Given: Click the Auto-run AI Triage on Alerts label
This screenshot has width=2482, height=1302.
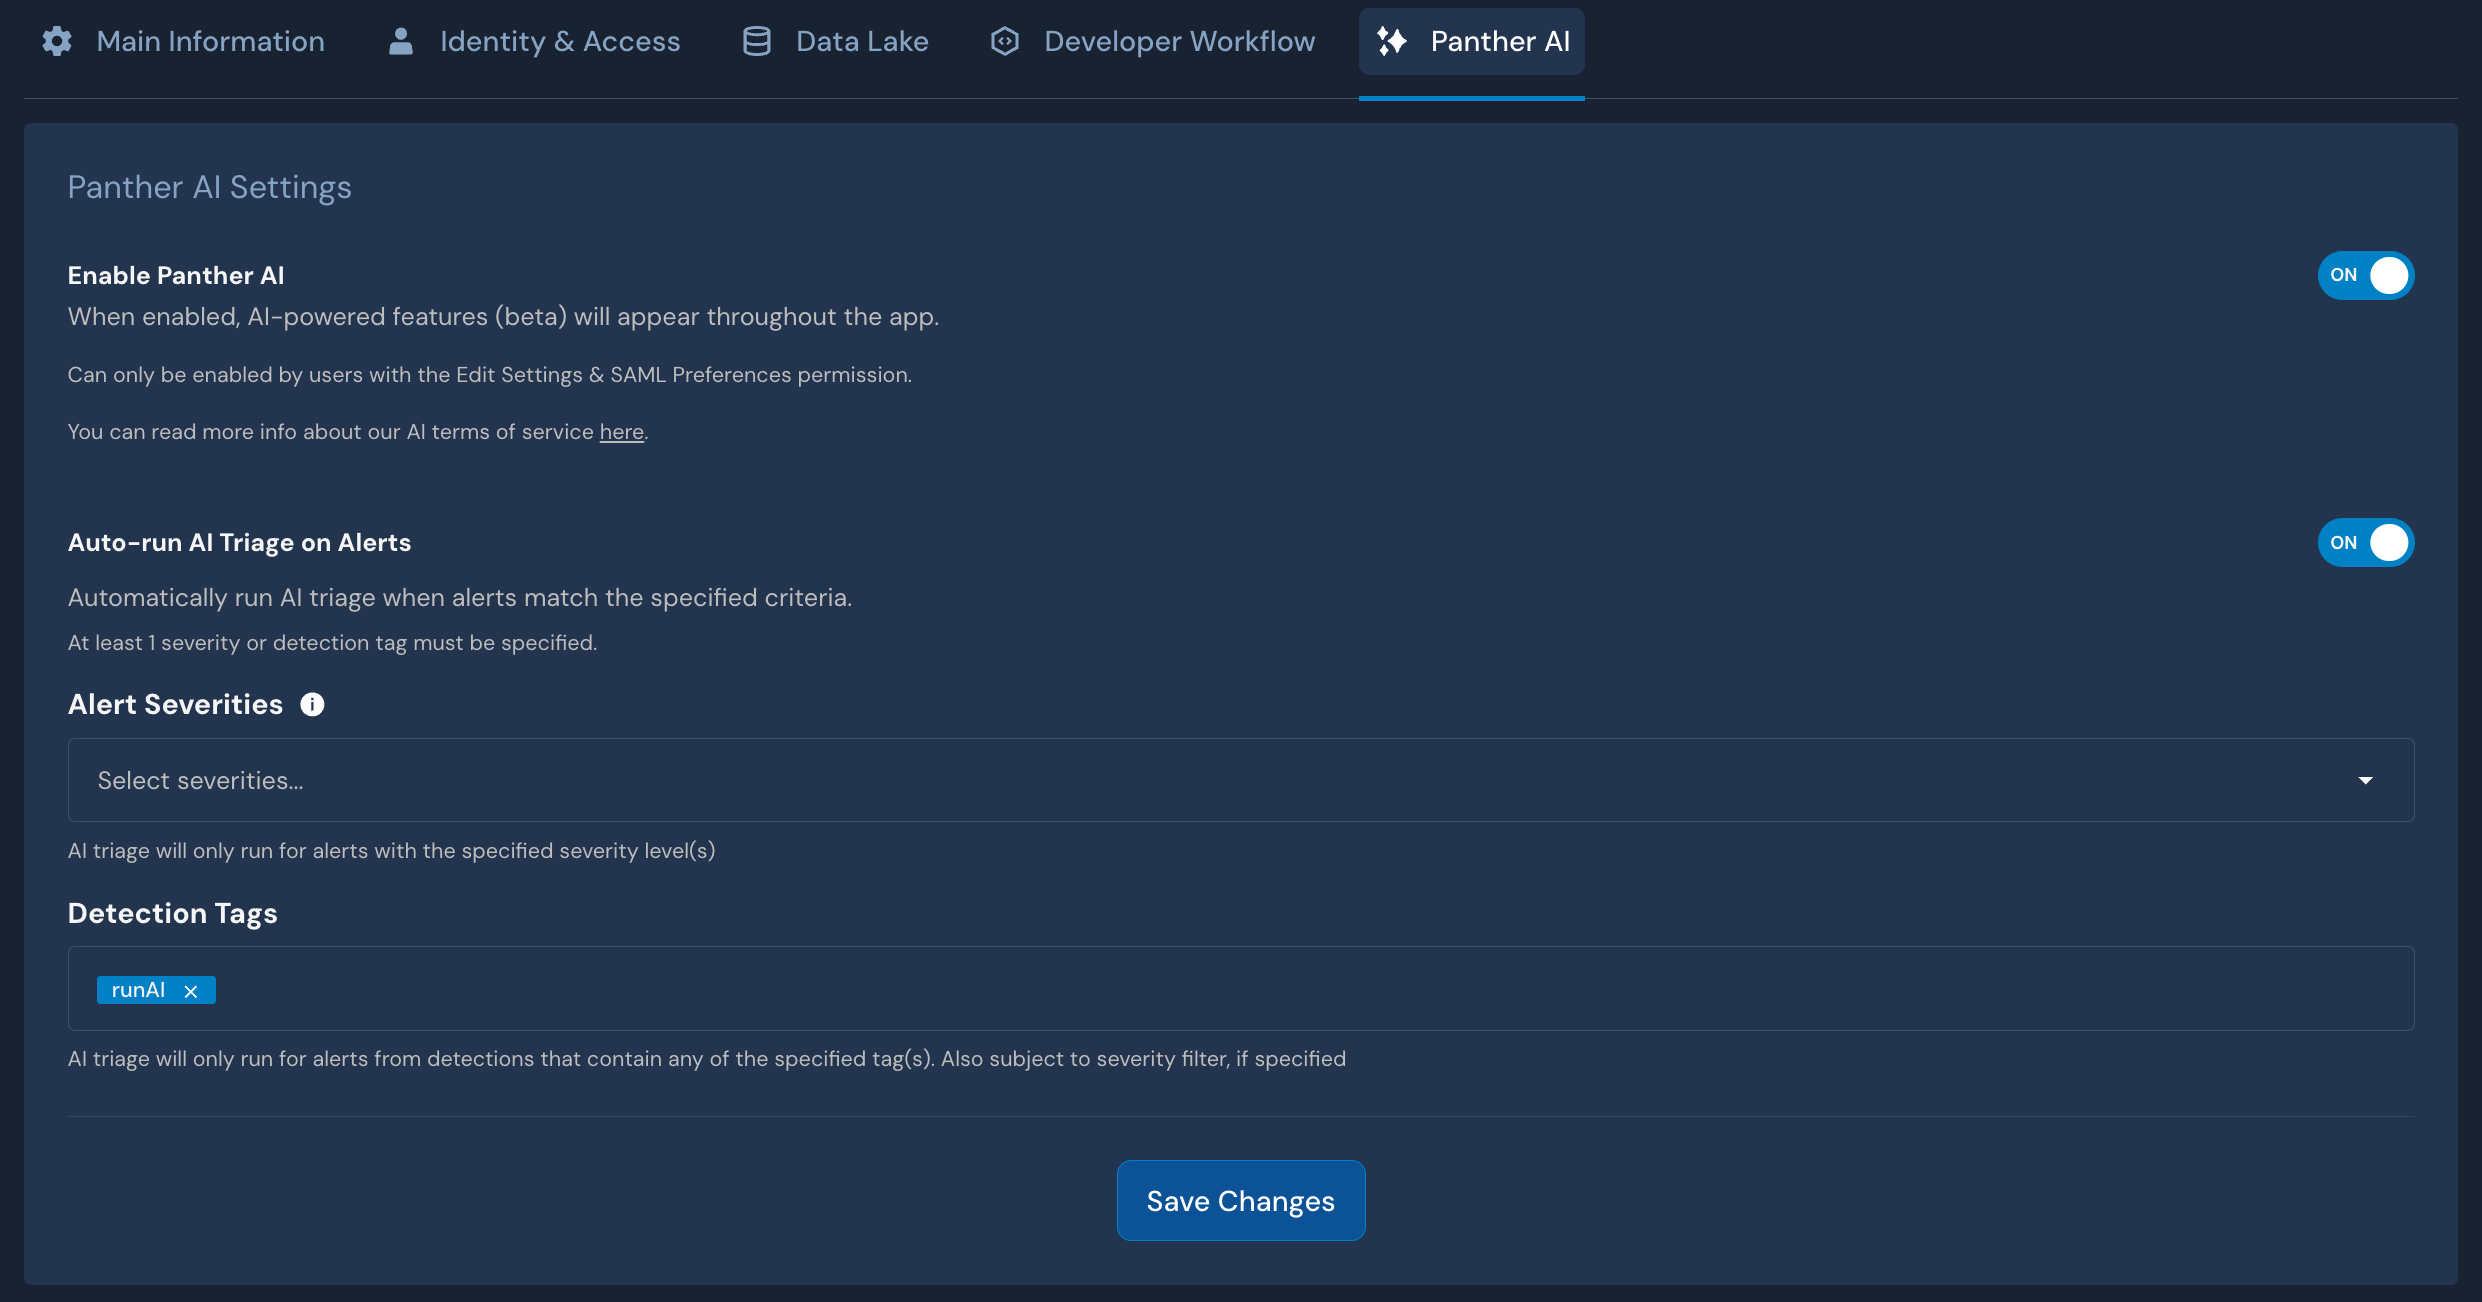Looking at the screenshot, I should 240,543.
